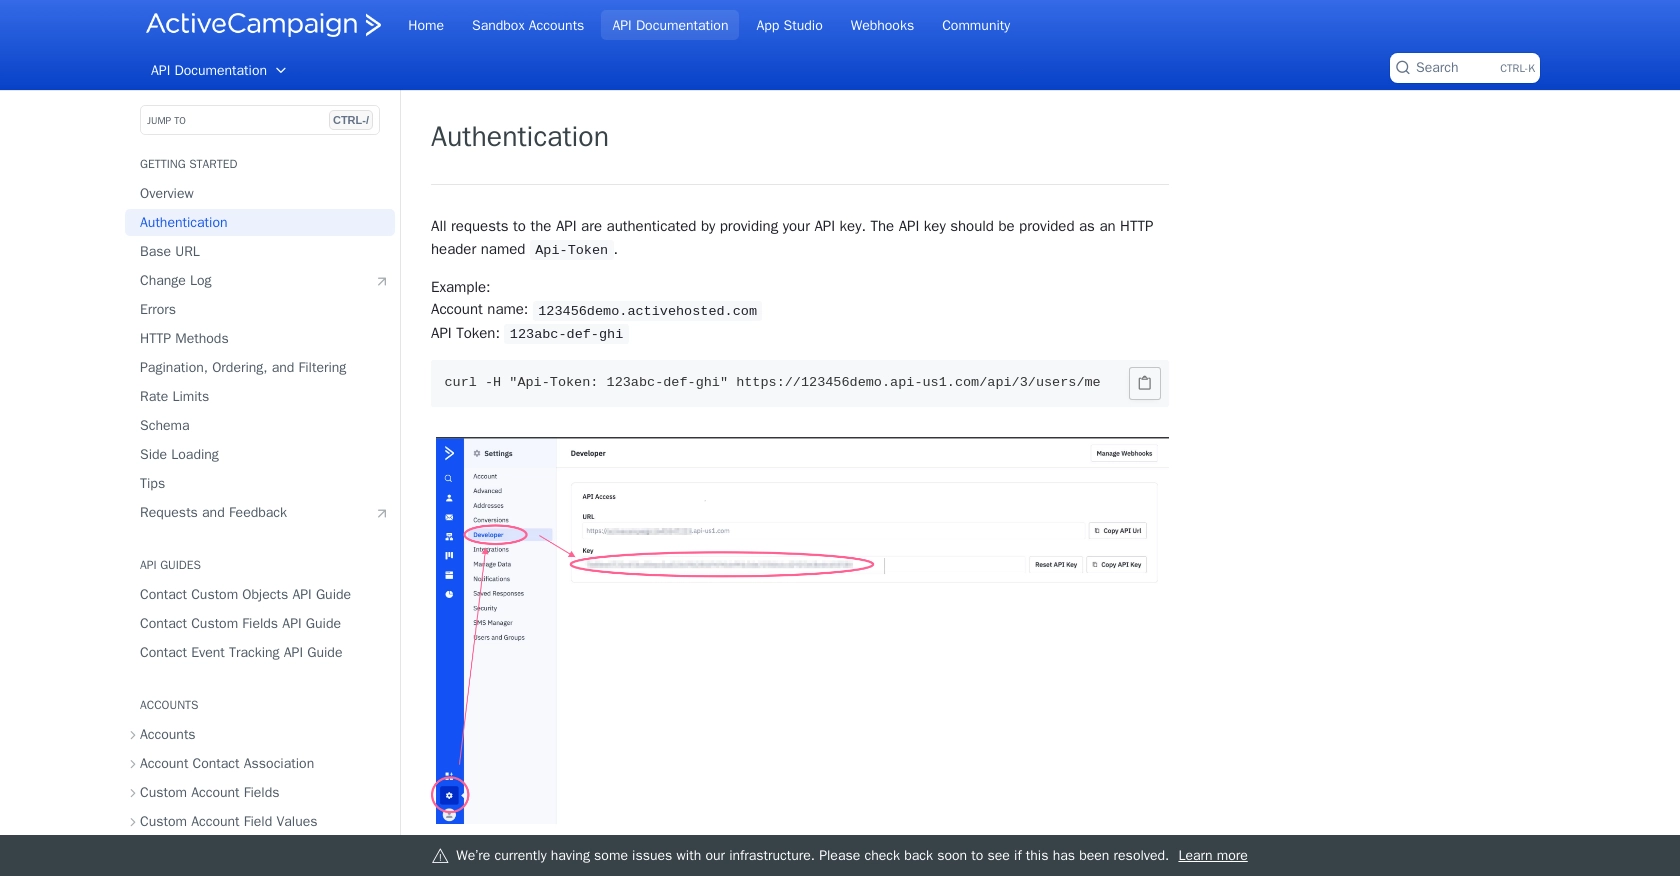Switch to the Webhooks tab

[x=882, y=25]
